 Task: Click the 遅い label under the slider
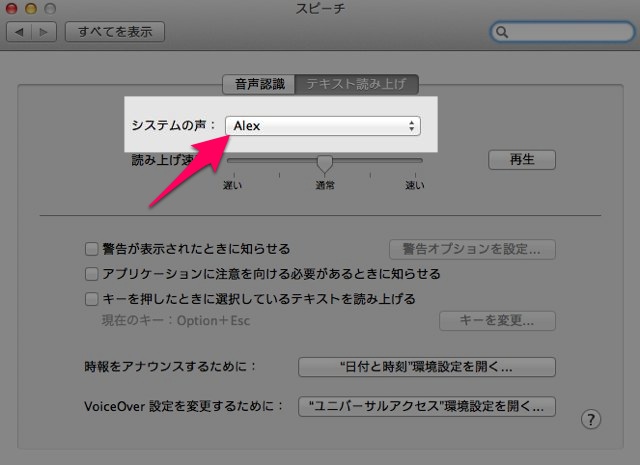(233, 185)
